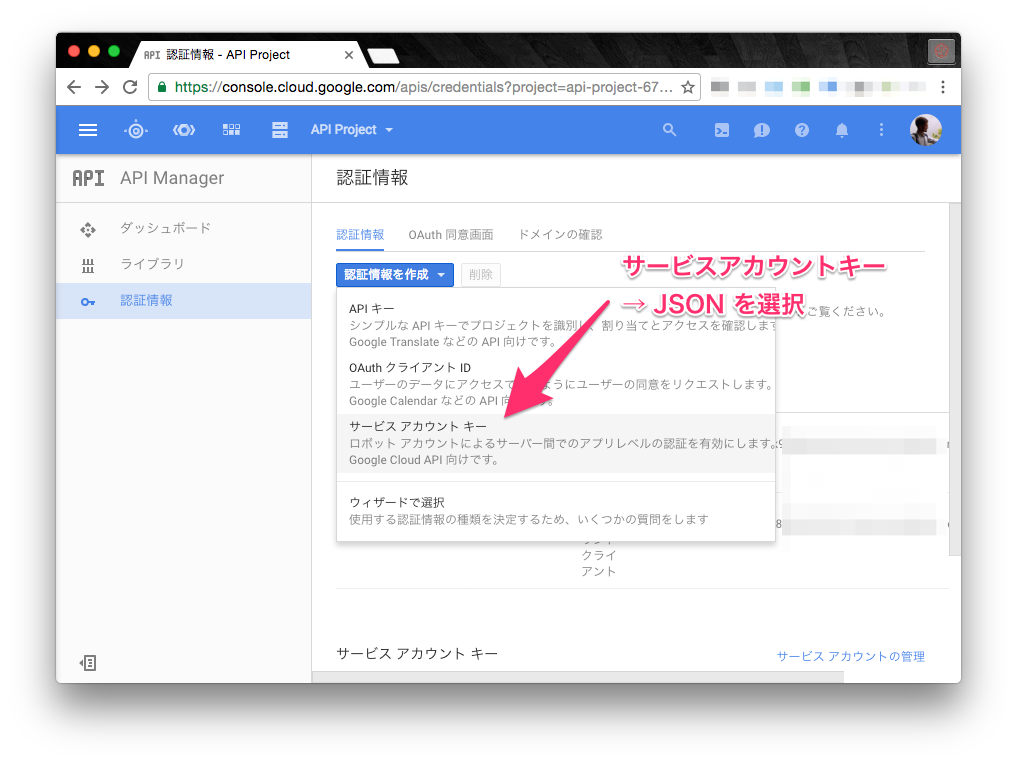Image resolution: width=1017 pixels, height=763 pixels.
Task: Open the hamburger navigation menu
Action: pyautogui.click(x=88, y=130)
